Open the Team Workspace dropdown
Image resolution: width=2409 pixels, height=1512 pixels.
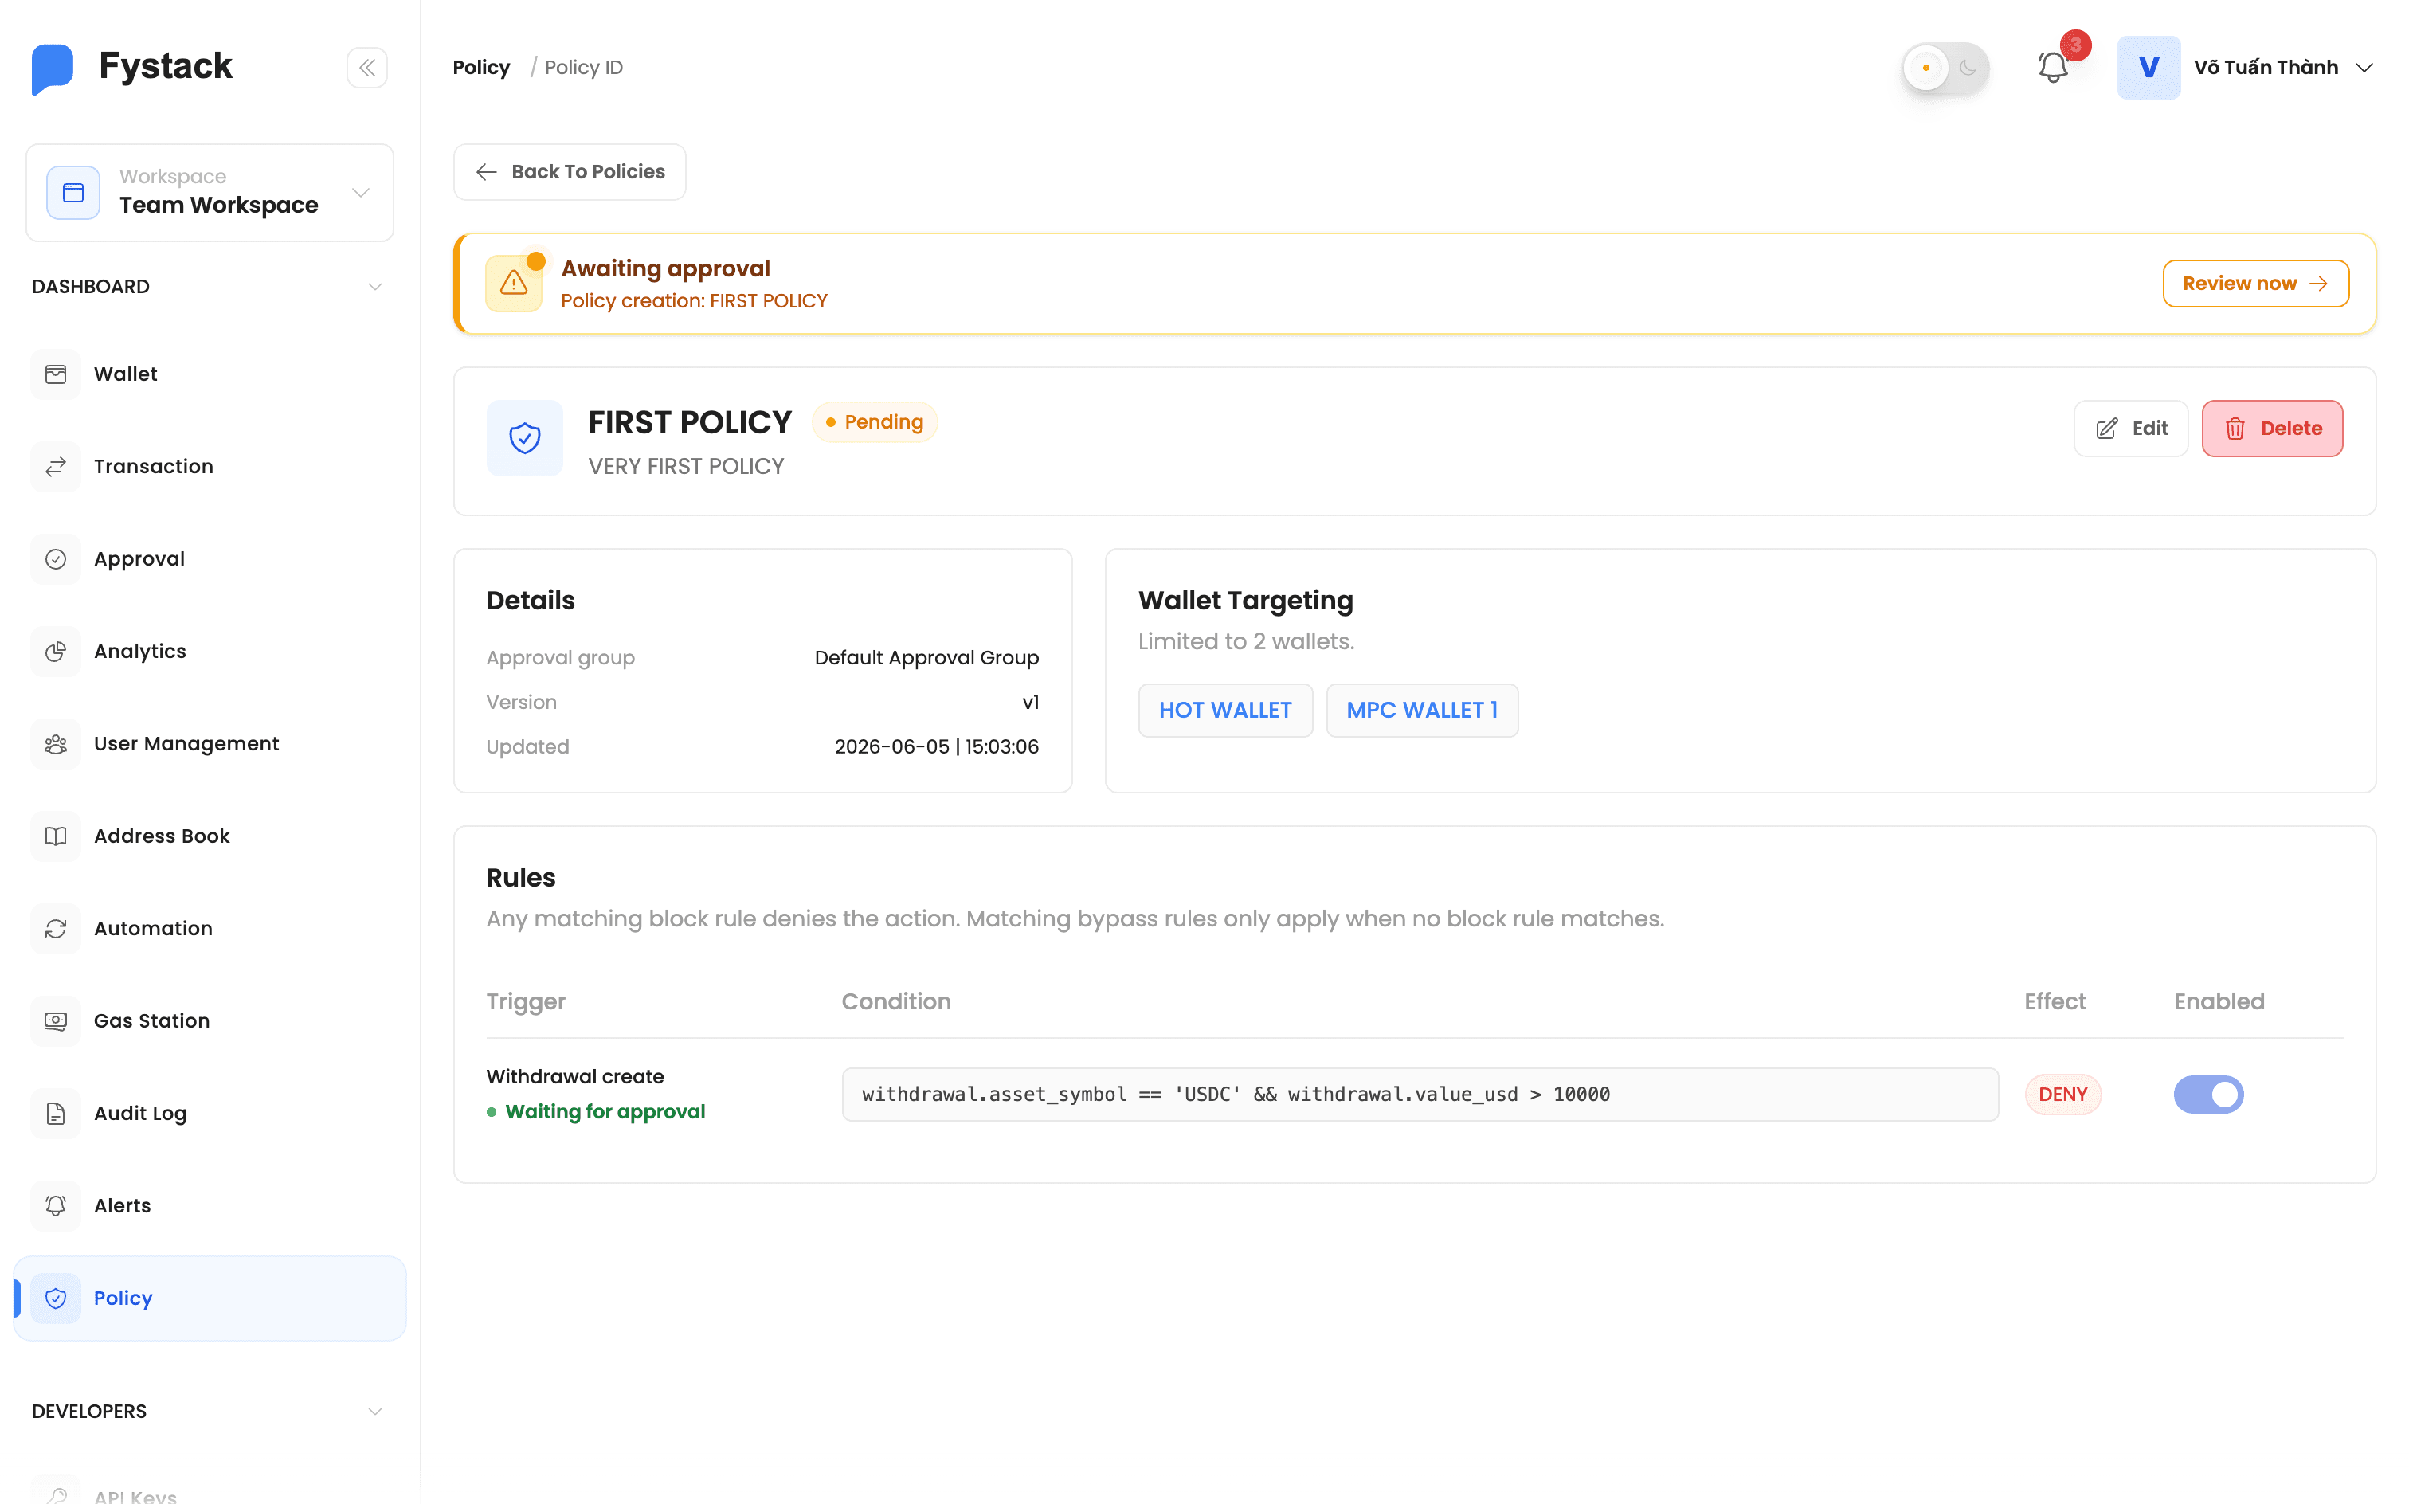click(x=210, y=192)
